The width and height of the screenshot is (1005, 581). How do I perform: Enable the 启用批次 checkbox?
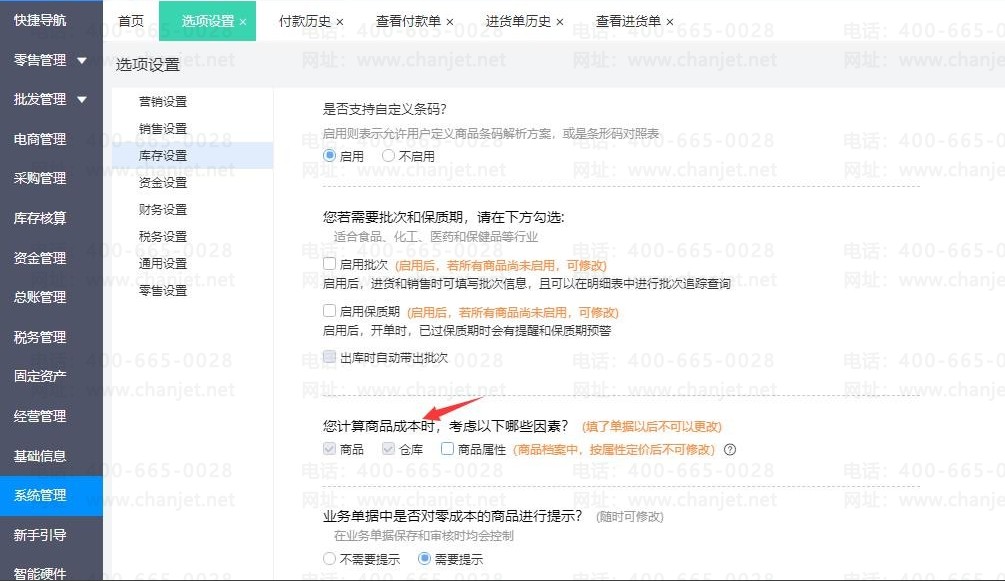tap(329, 264)
